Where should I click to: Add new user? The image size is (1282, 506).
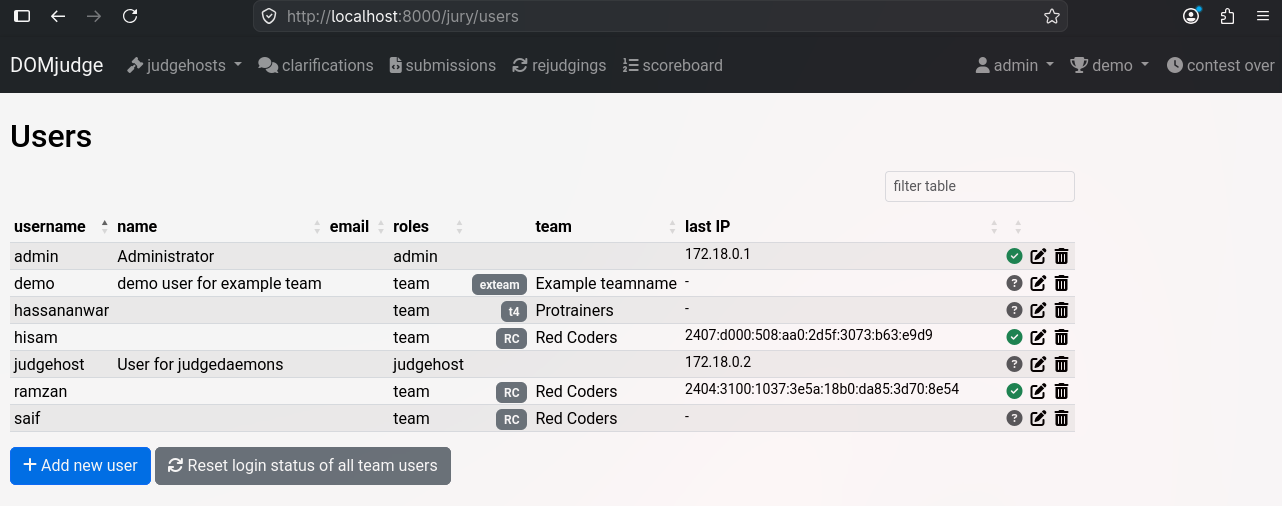[80, 465]
